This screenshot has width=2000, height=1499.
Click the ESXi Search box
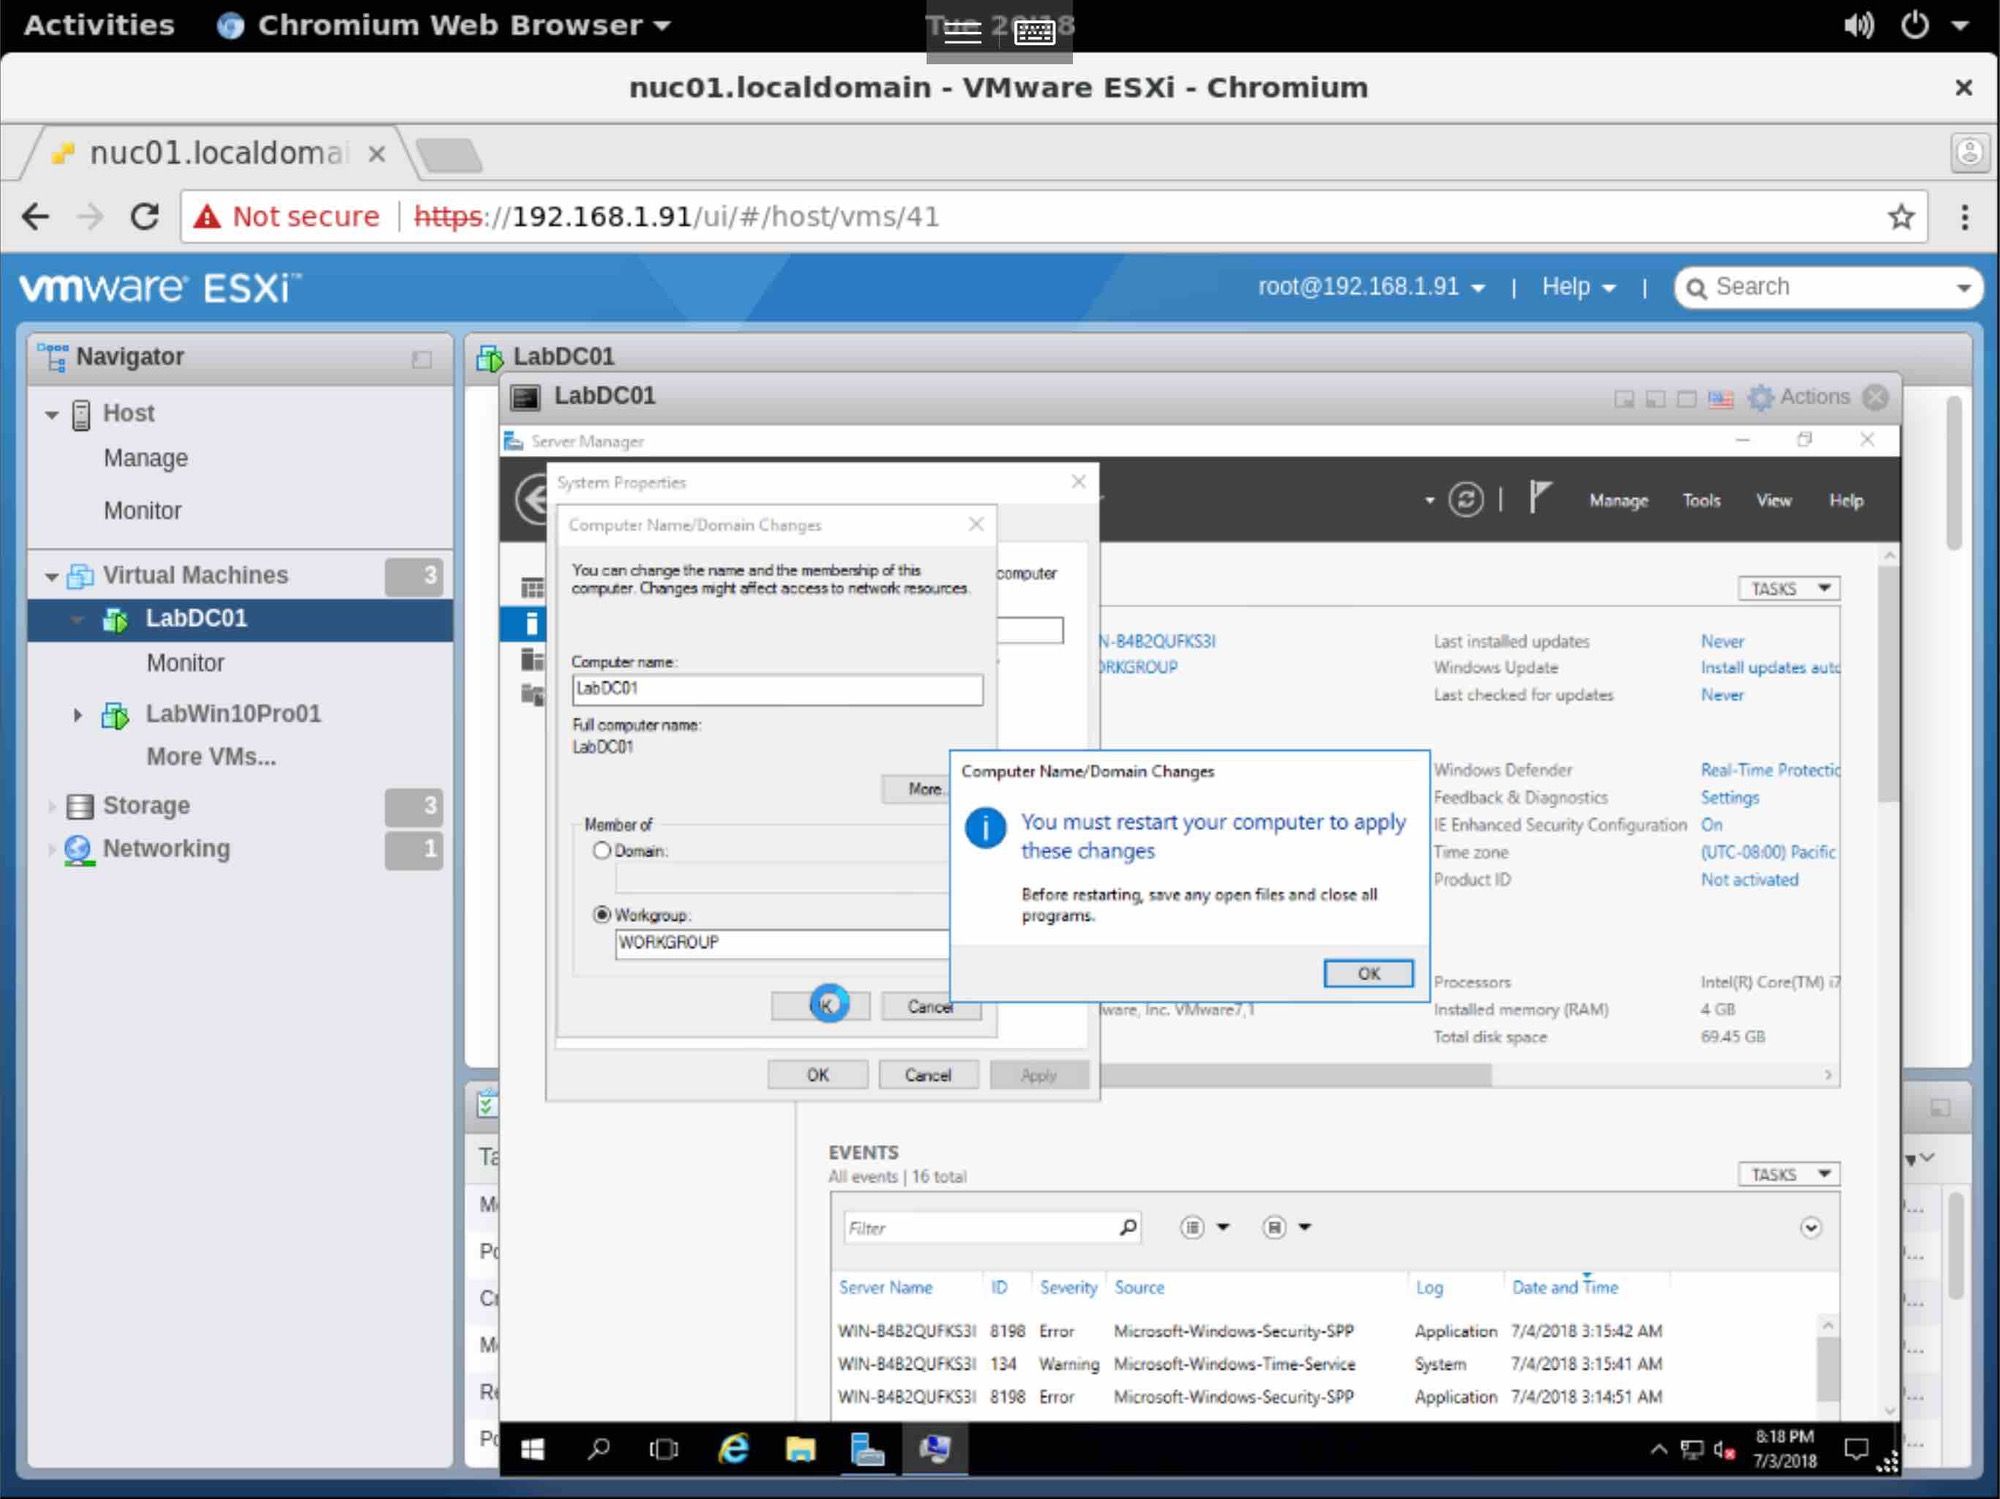pos(1828,288)
